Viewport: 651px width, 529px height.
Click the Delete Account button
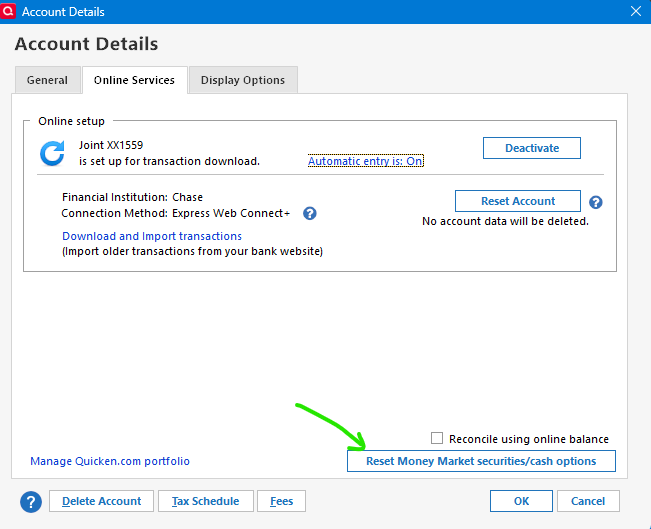(101, 501)
